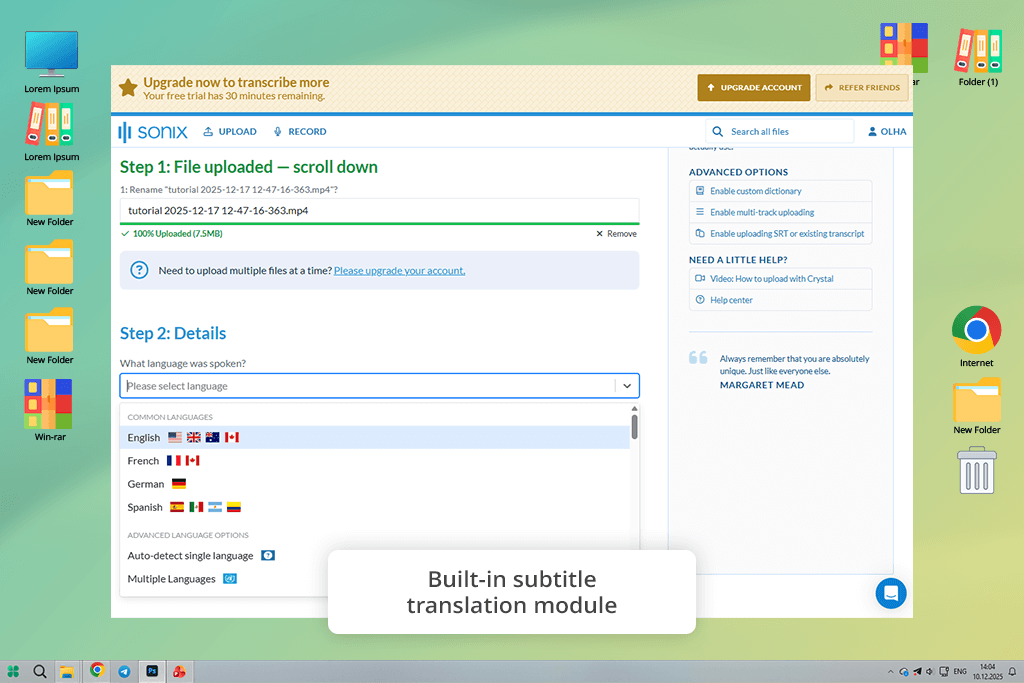
Task: Click the language list scrollbar
Action: pyautogui.click(x=634, y=426)
